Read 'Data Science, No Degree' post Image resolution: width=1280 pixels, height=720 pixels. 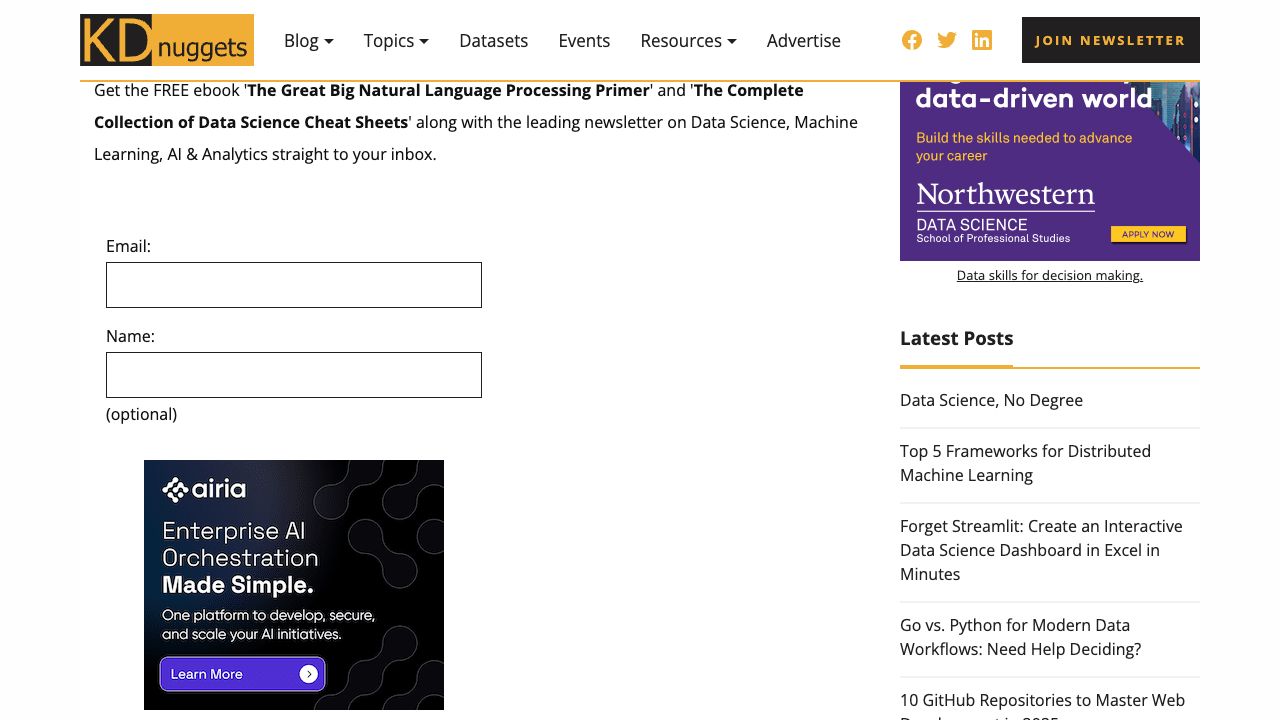[x=991, y=400]
